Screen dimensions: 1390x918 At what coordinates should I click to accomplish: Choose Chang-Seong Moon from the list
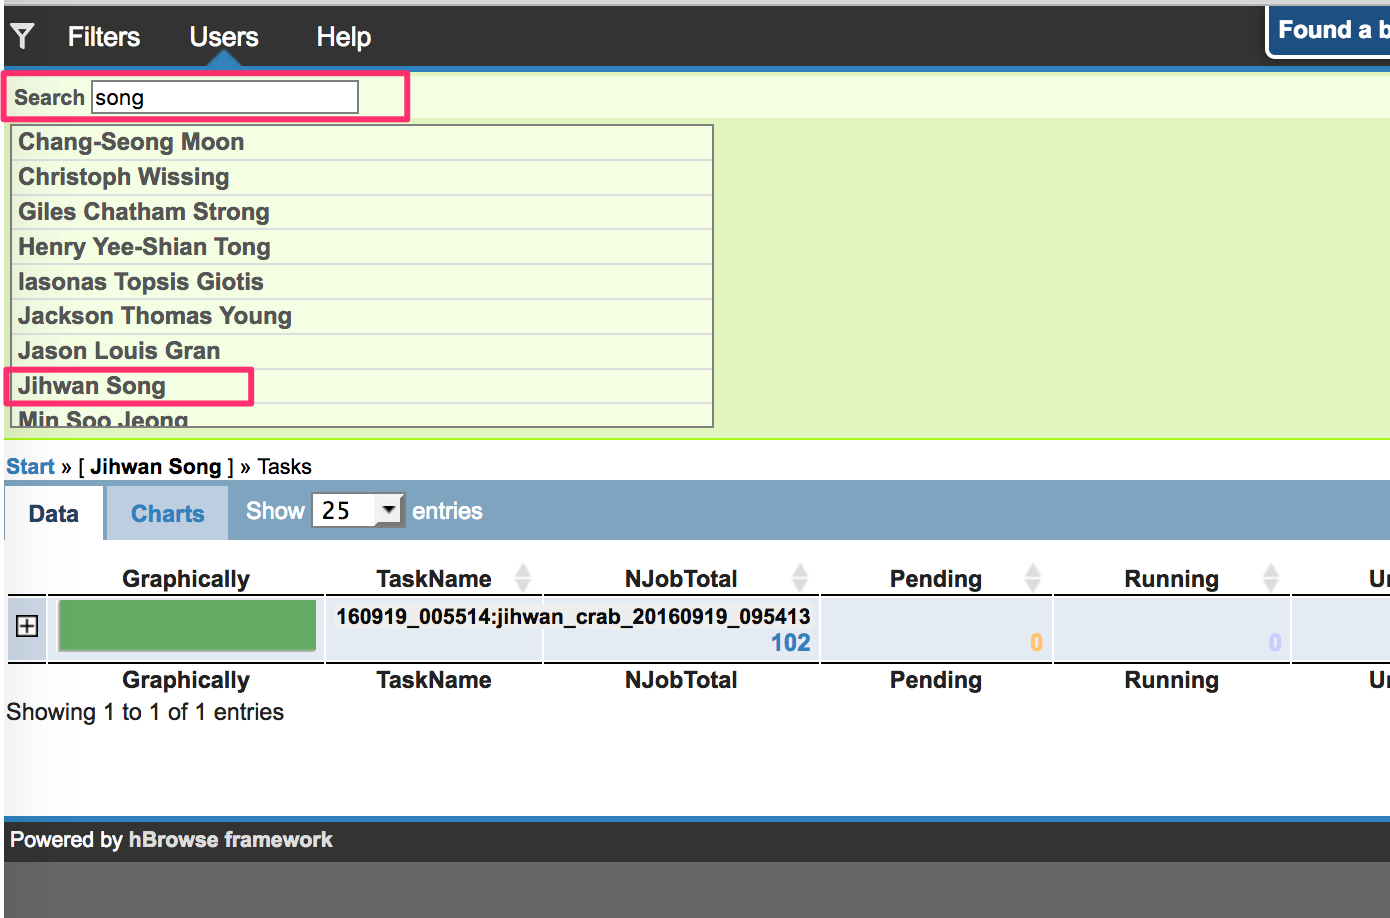(131, 142)
